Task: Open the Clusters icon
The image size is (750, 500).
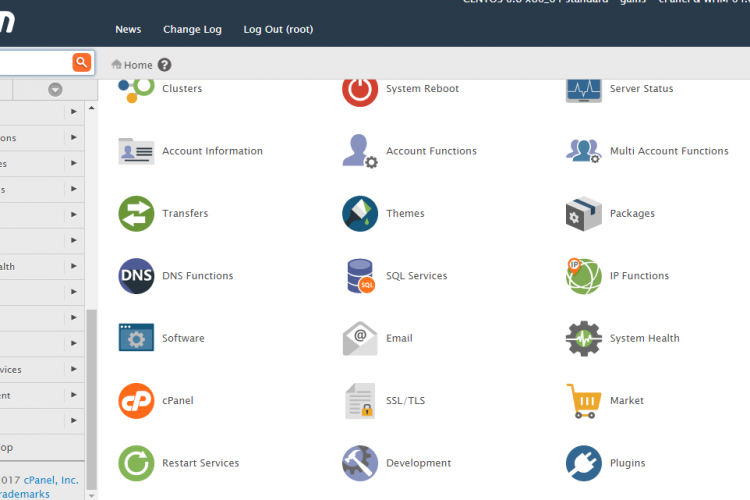Action: [x=136, y=90]
